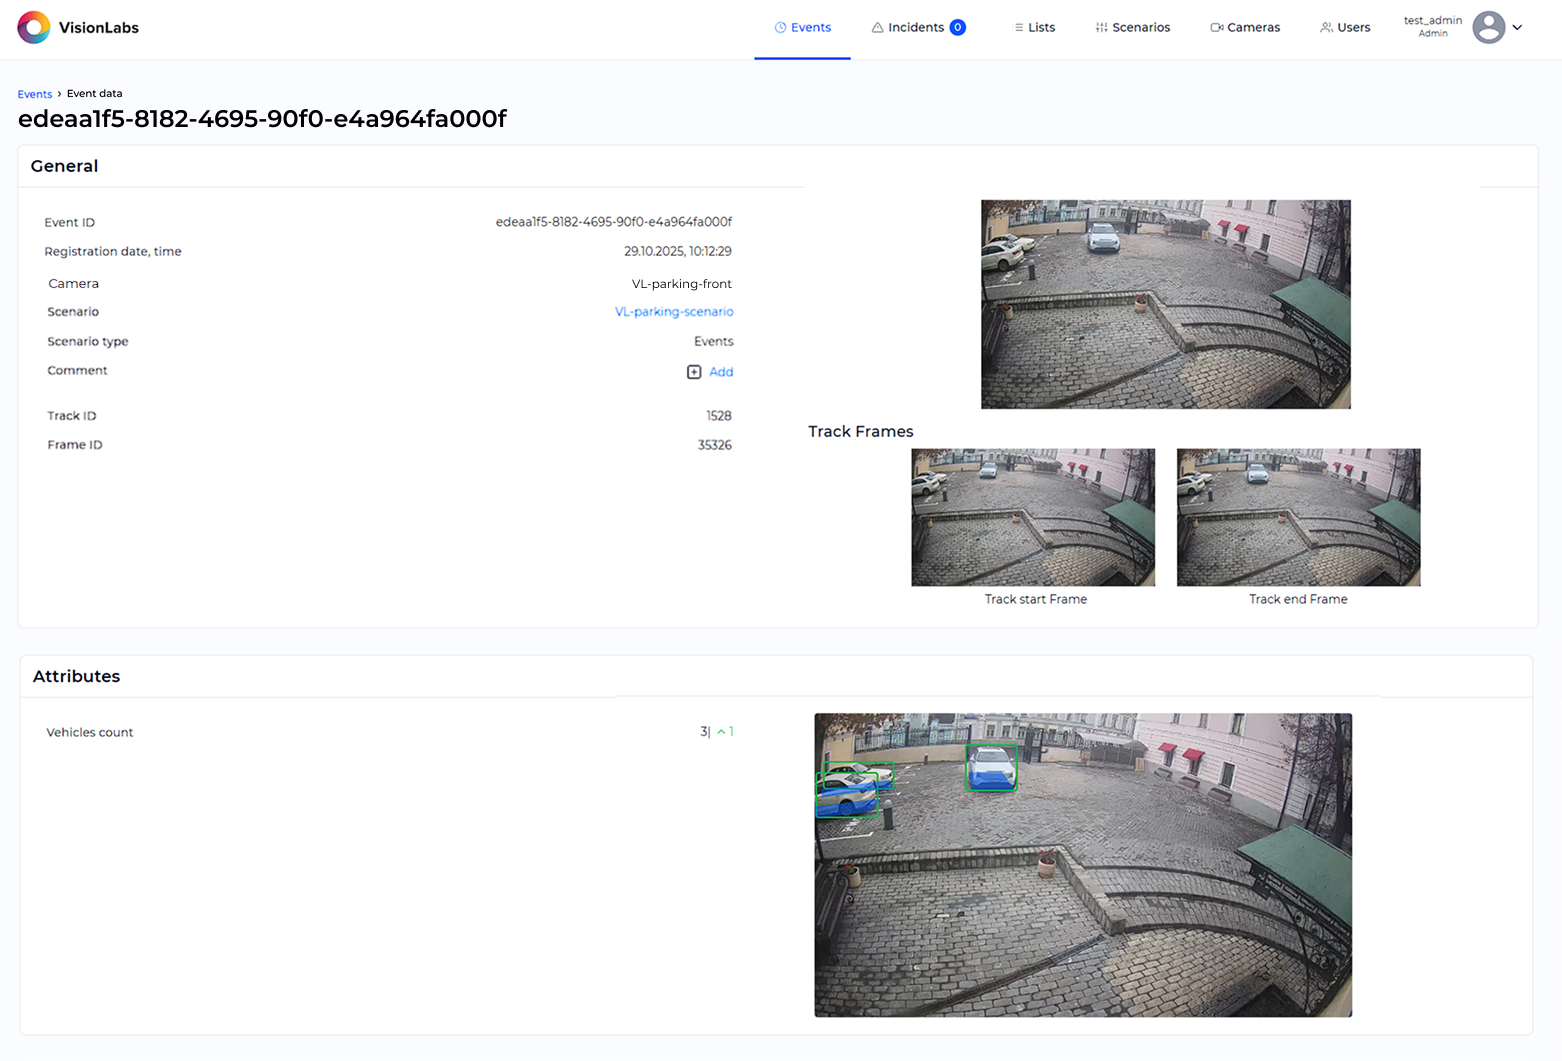Go to the Scenarios tab
This screenshot has height=1061, width=1562.
1140,28
